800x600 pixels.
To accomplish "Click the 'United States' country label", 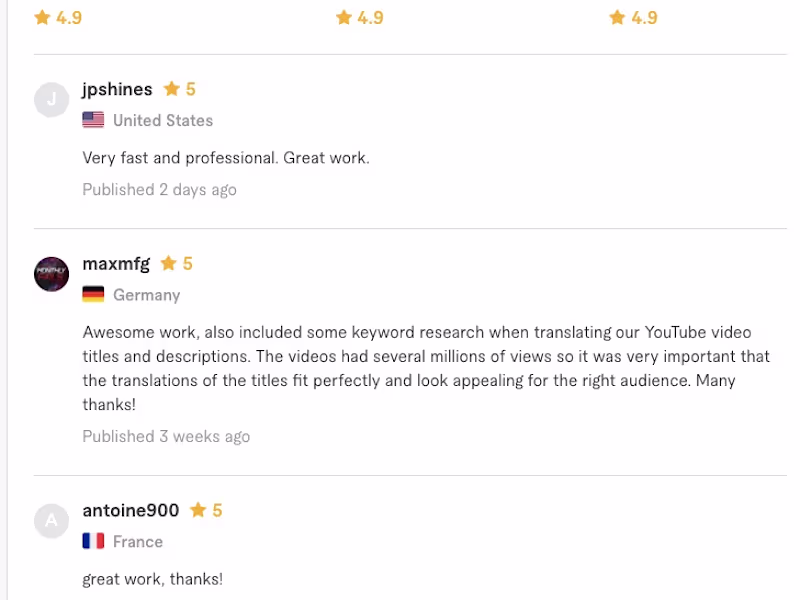I will tap(162, 120).
